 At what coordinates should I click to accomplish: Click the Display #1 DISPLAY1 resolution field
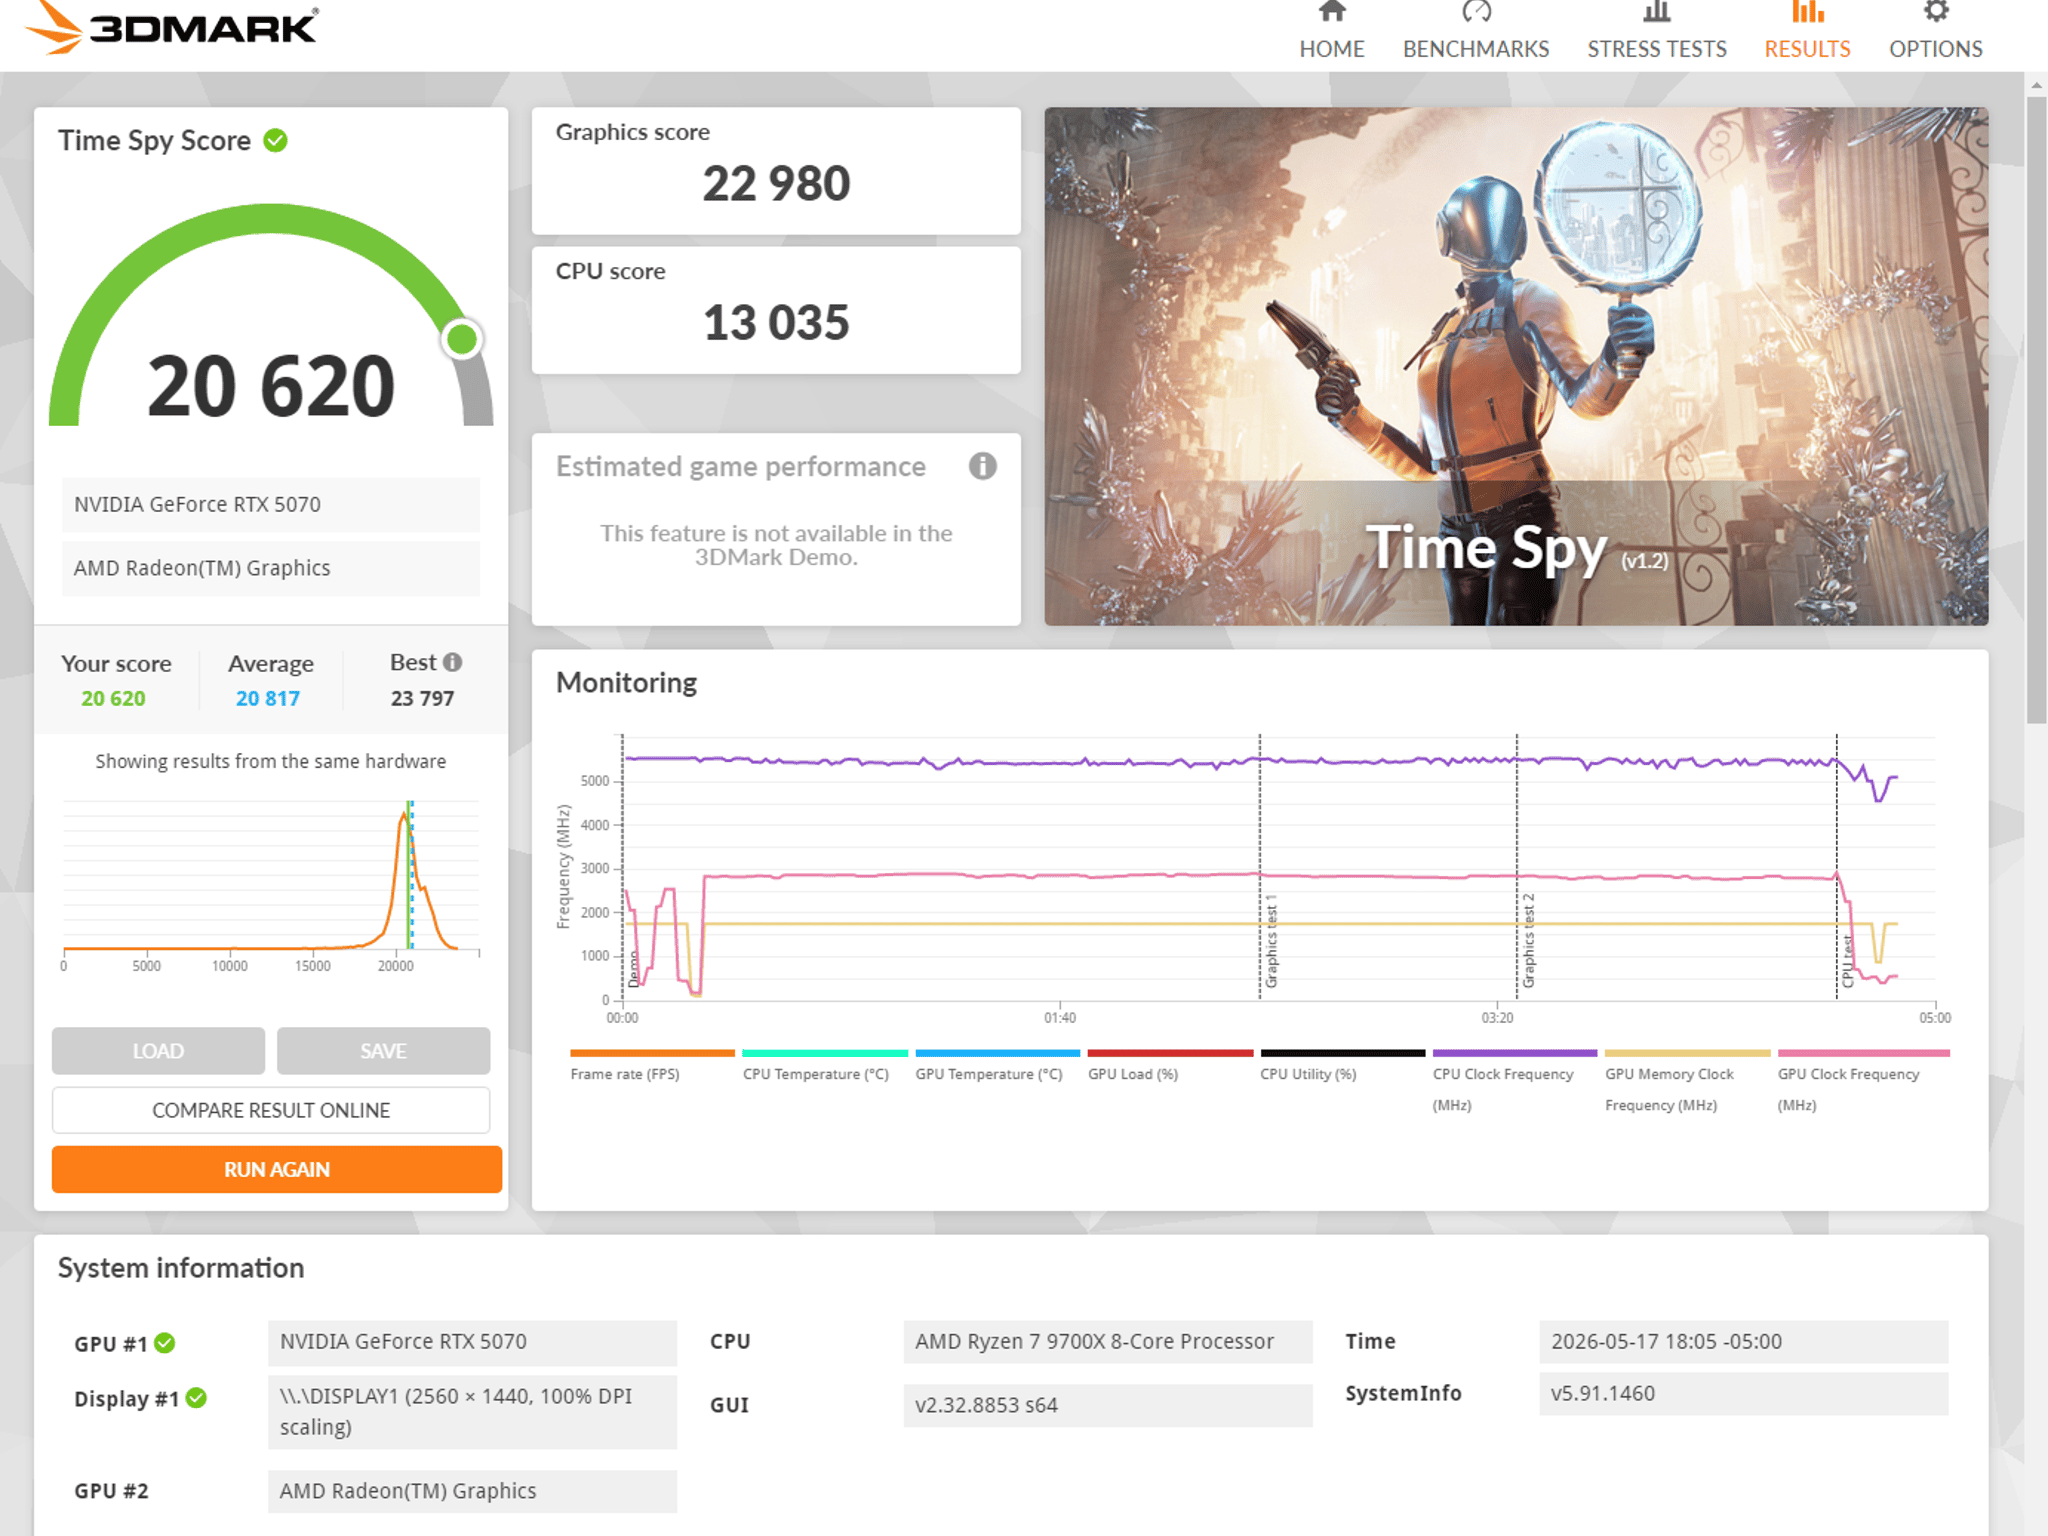pyautogui.click(x=472, y=1412)
